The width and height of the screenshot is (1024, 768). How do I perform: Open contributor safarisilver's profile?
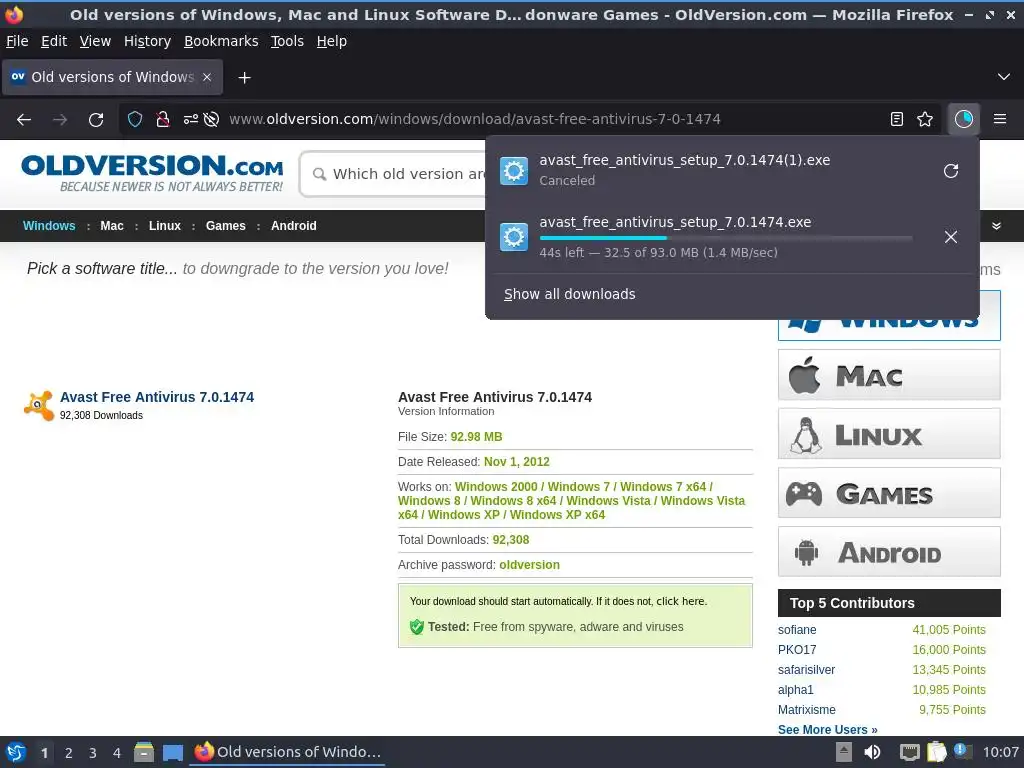click(x=807, y=670)
